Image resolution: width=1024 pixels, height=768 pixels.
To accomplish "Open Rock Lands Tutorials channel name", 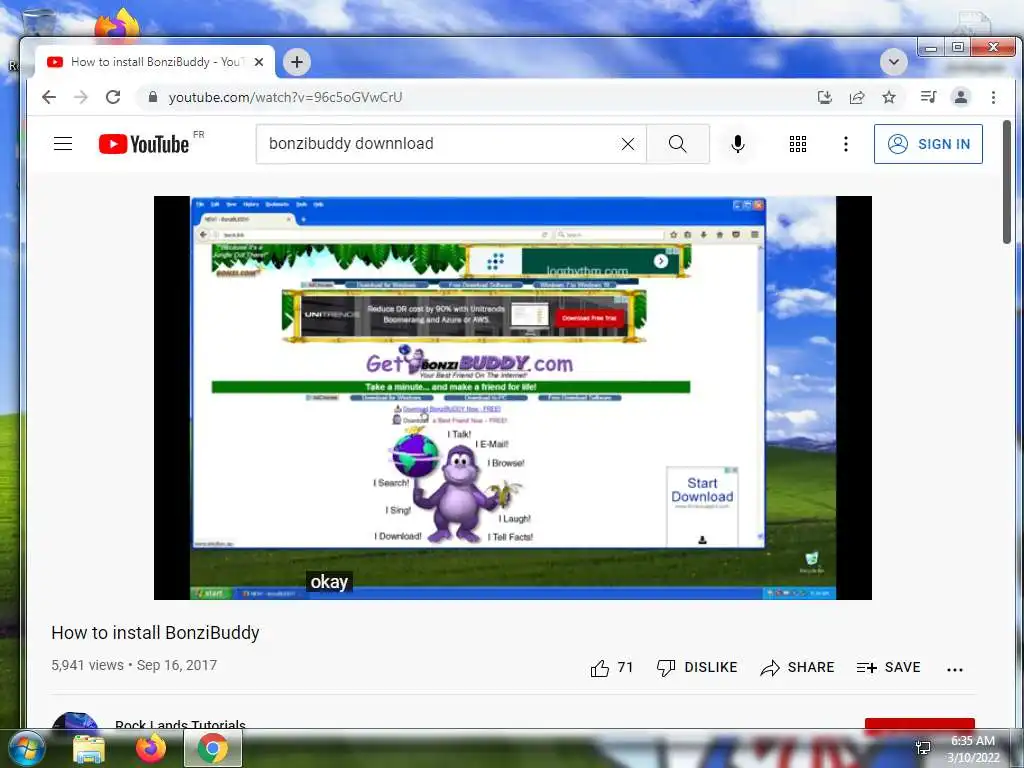I will (x=180, y=725).
